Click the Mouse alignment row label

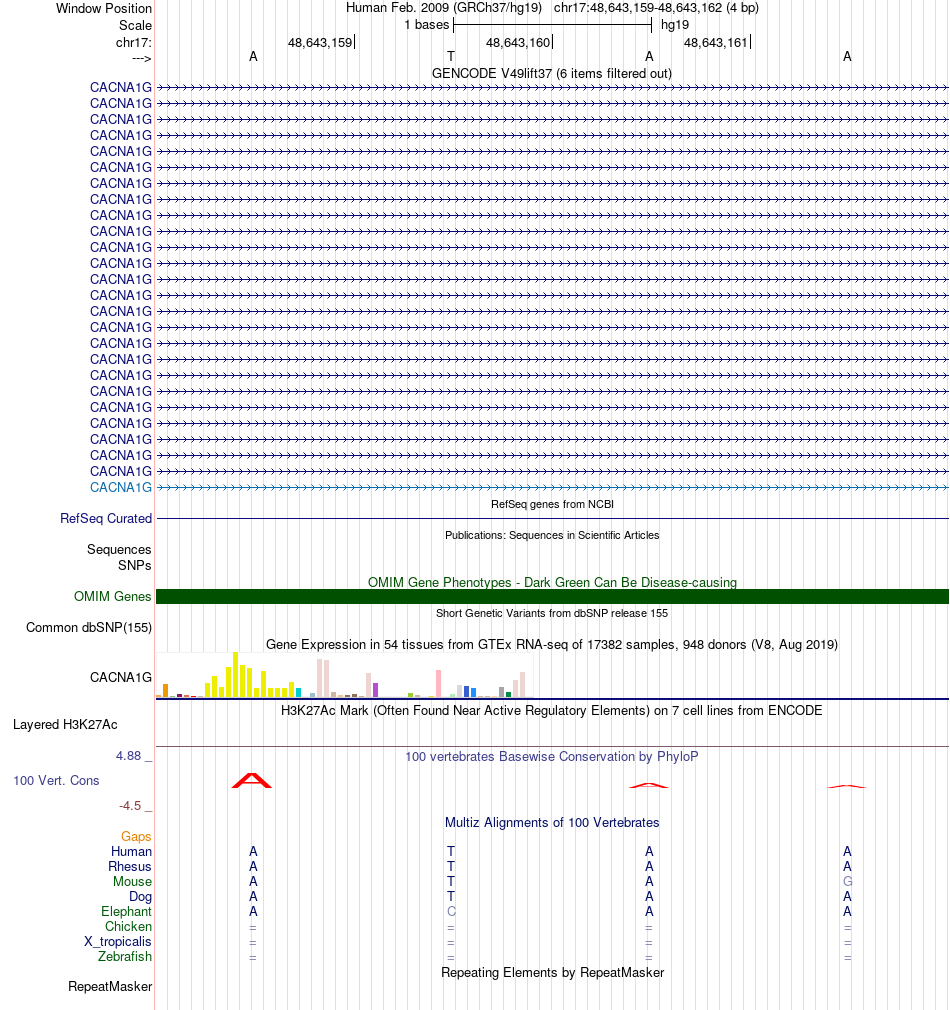coord(133,881)
